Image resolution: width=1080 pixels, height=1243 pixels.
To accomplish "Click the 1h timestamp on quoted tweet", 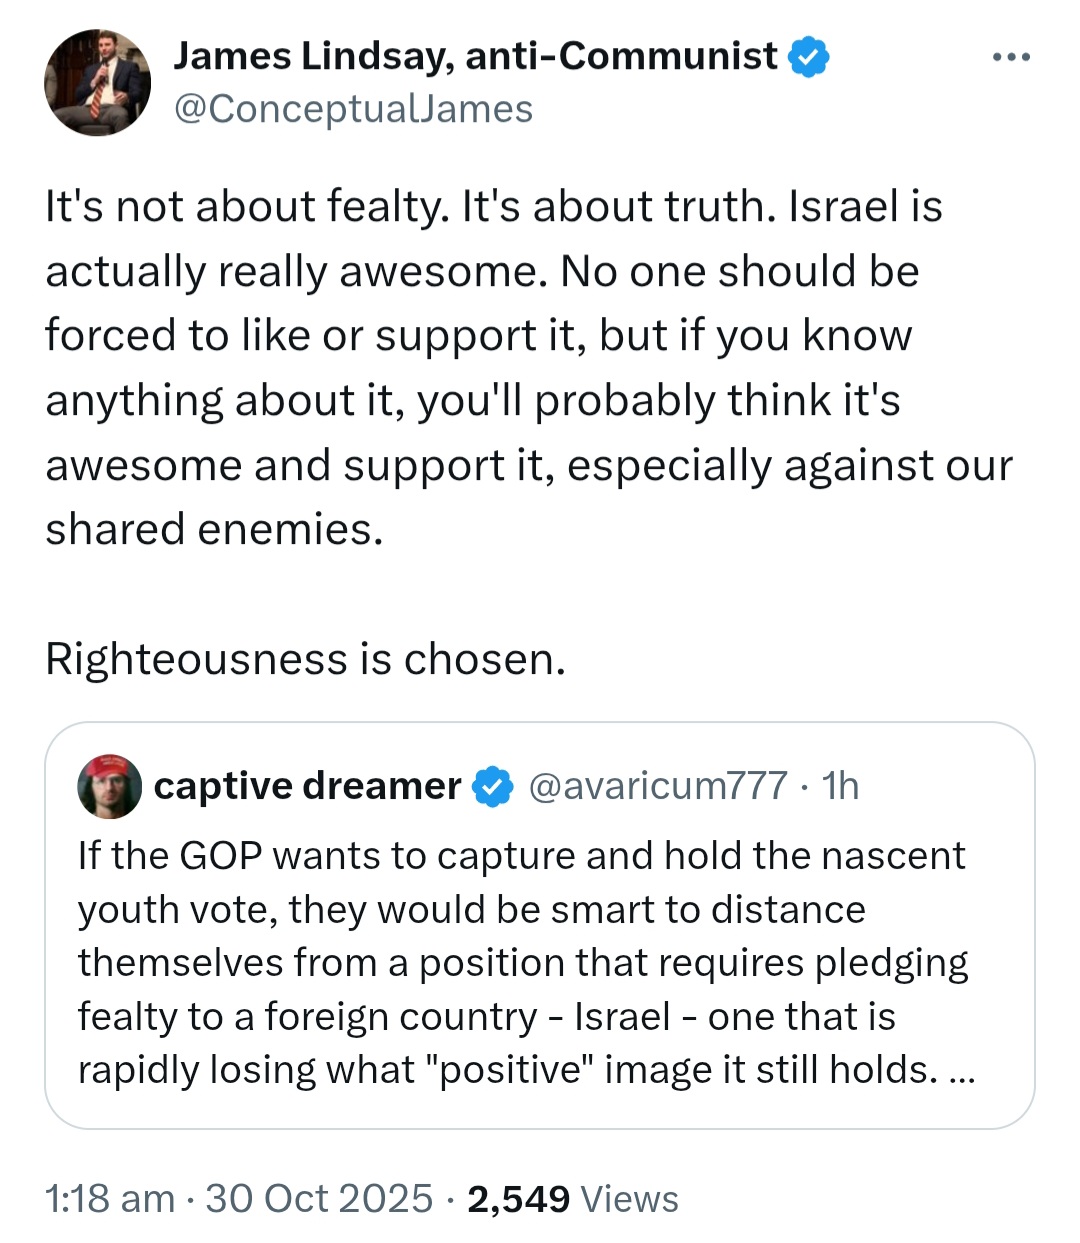I will pos(840,786).
